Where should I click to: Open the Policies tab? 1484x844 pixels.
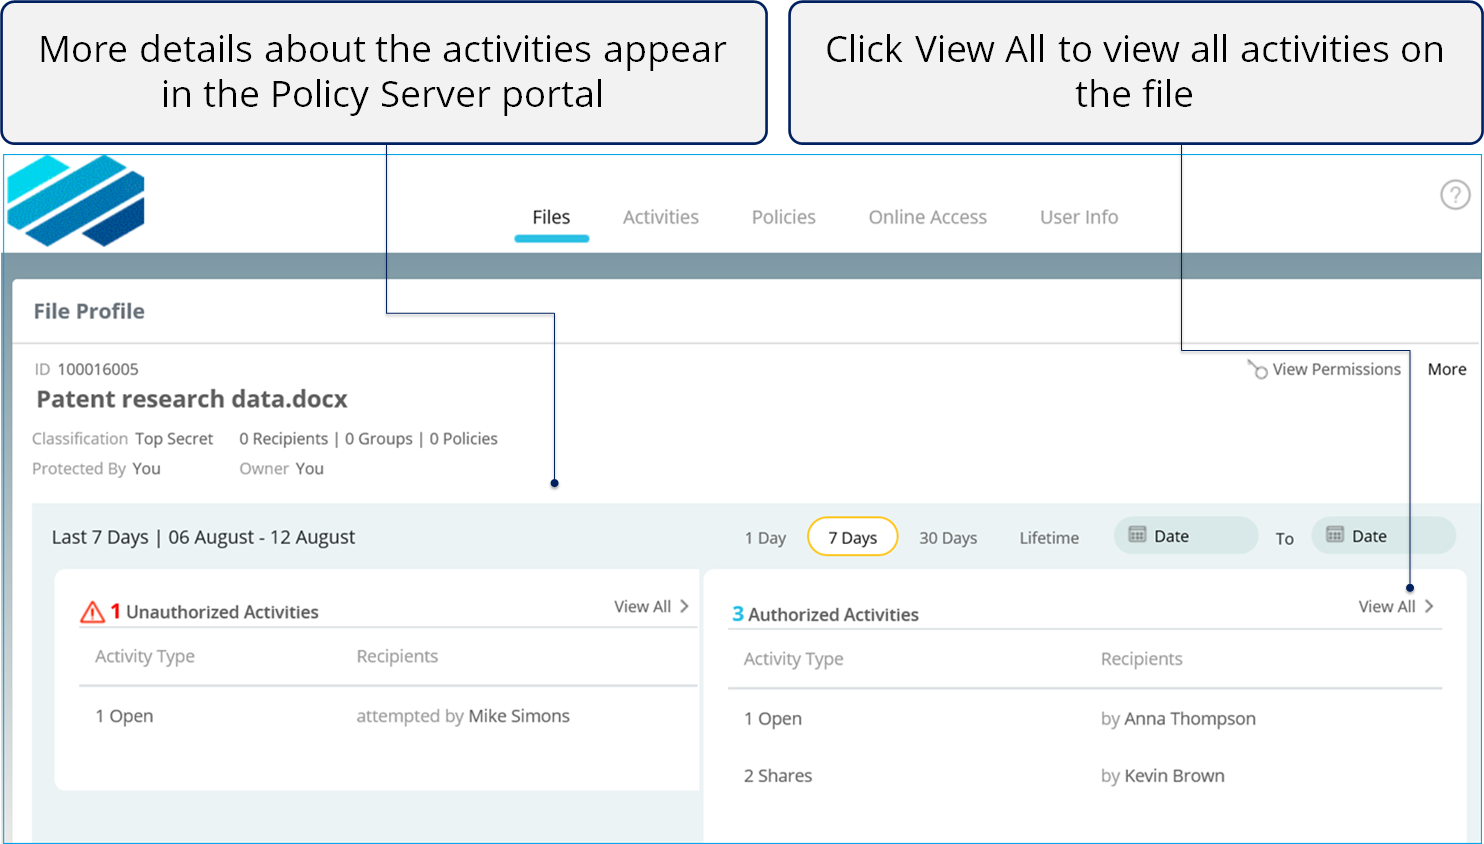[x=783, y=217]
